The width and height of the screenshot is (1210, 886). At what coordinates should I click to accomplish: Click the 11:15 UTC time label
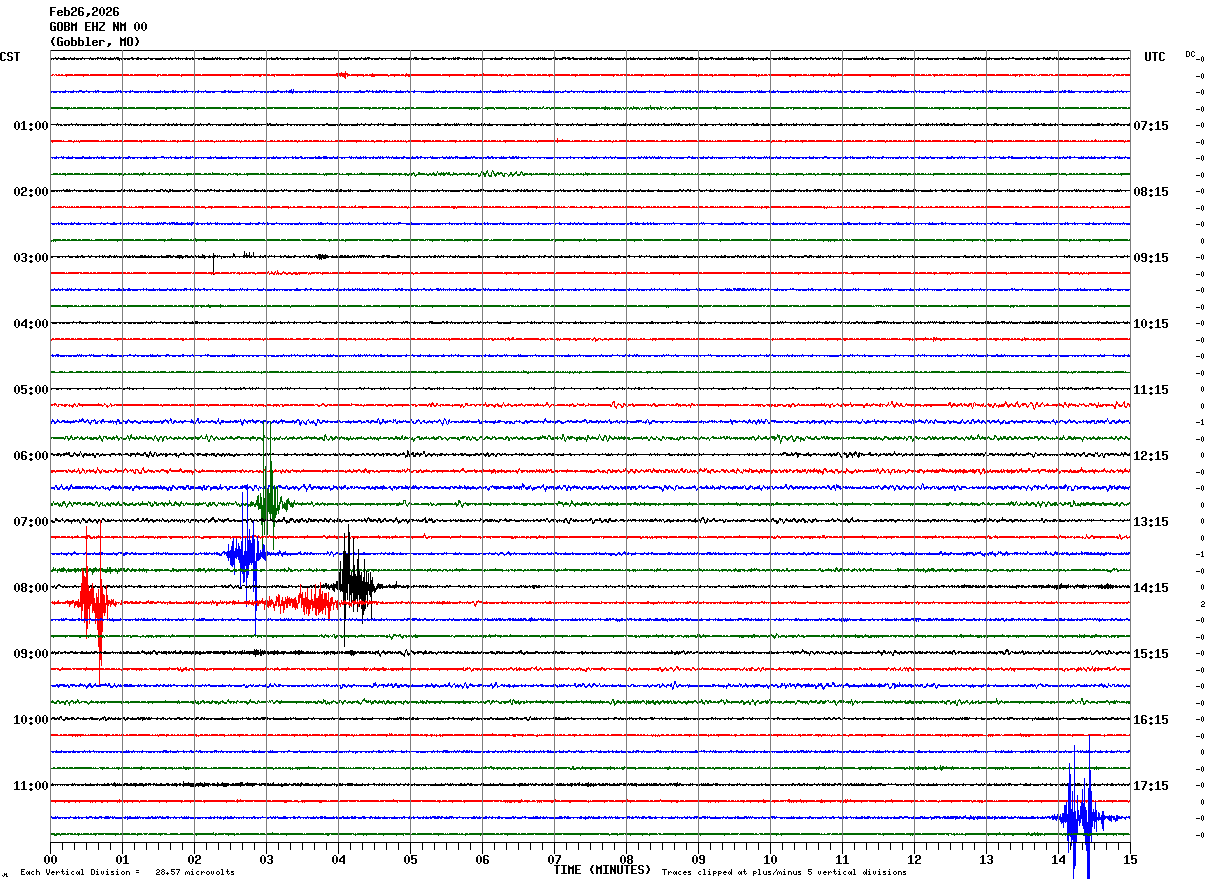1151,390
